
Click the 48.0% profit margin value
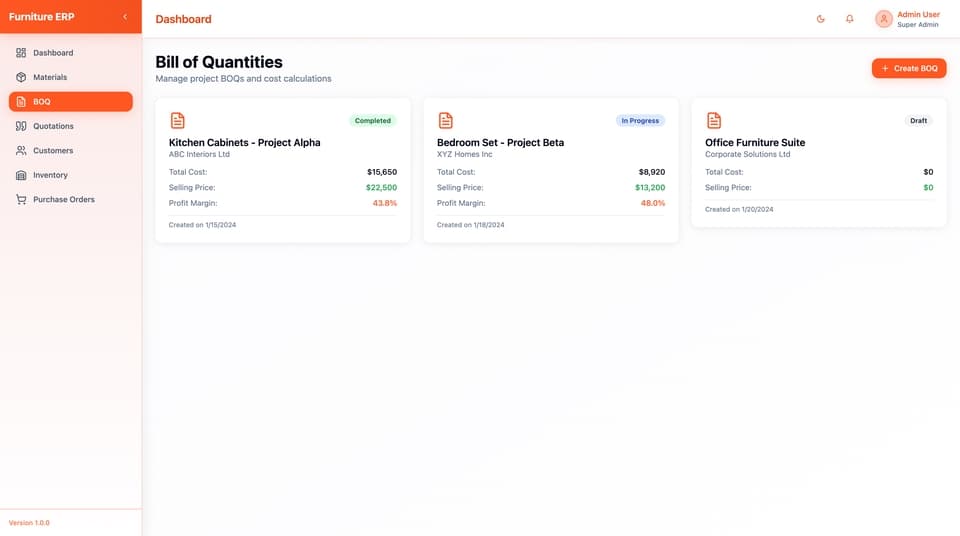coord(653,203)
